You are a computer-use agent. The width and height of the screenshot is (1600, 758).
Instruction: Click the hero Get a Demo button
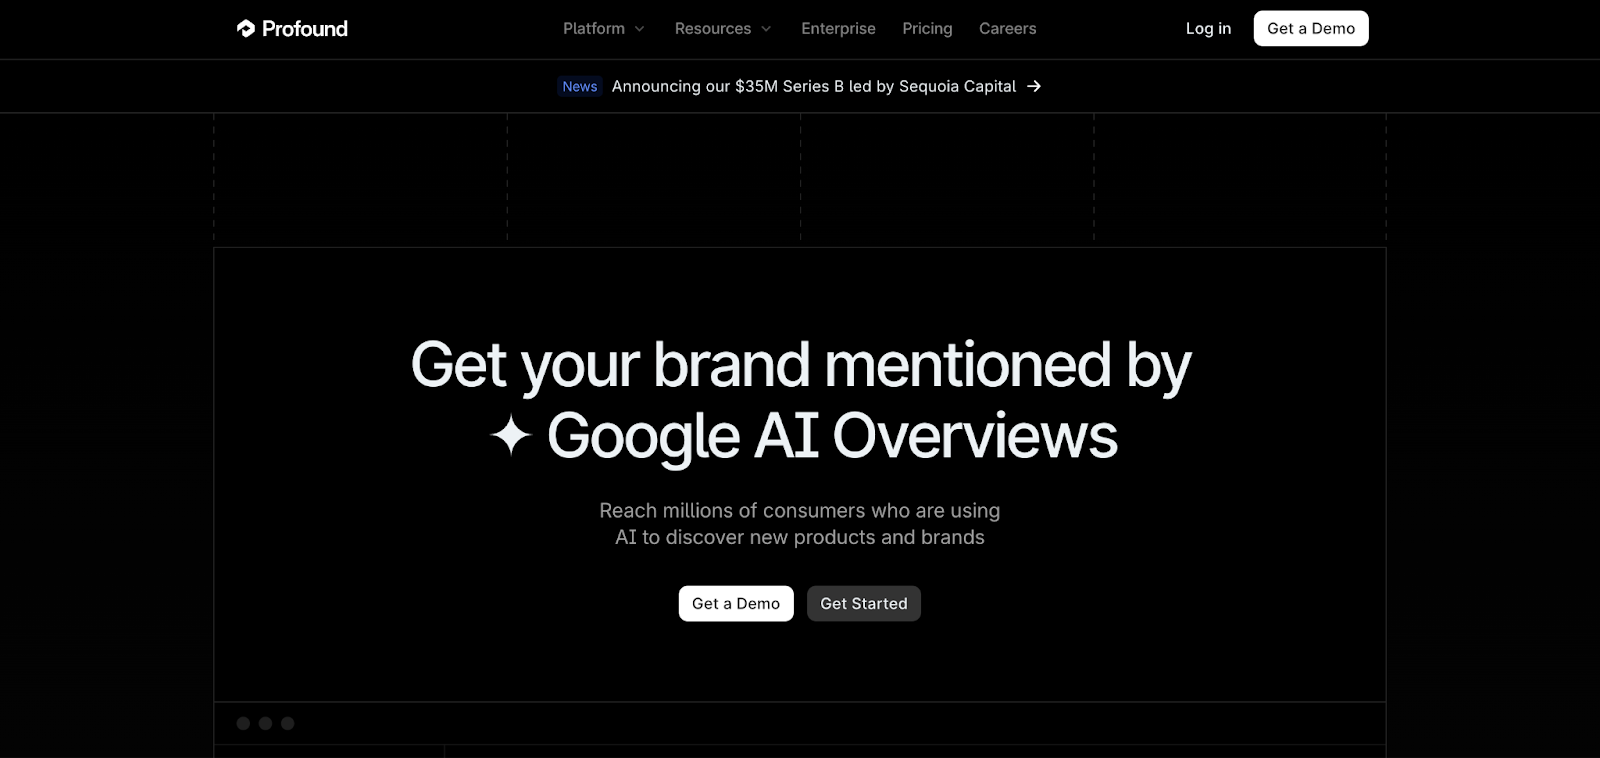click(x=736, y=603)
